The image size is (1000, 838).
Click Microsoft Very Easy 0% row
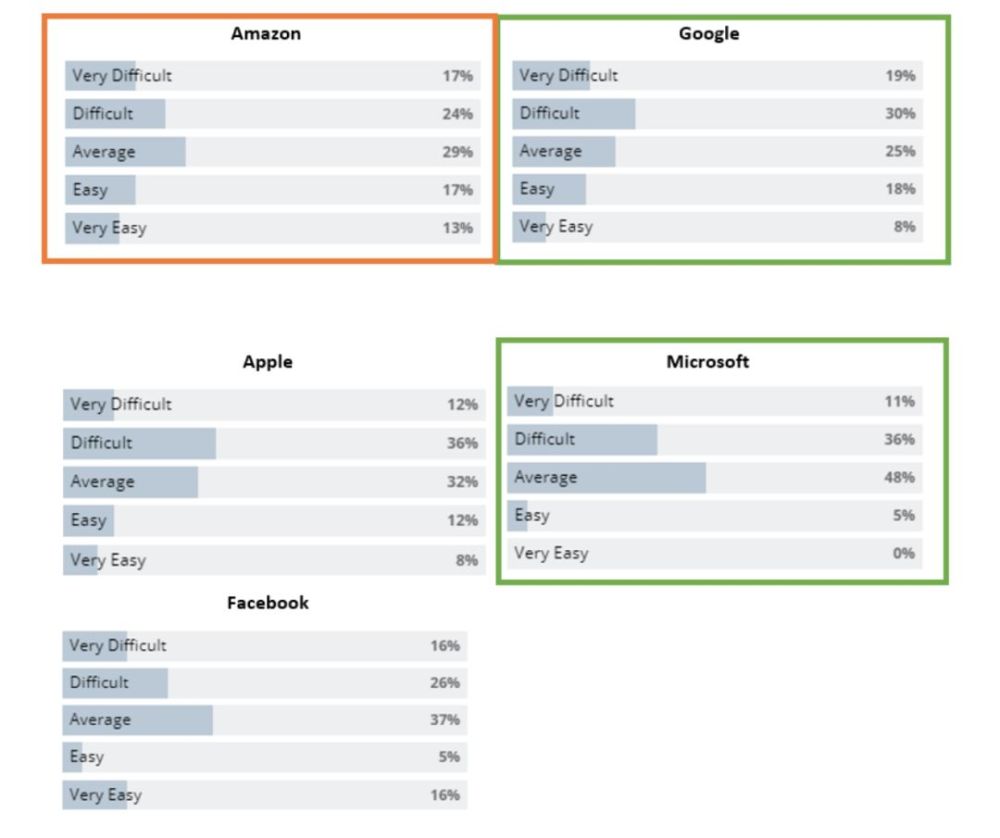pyautogui.click(x=715, y=554)
